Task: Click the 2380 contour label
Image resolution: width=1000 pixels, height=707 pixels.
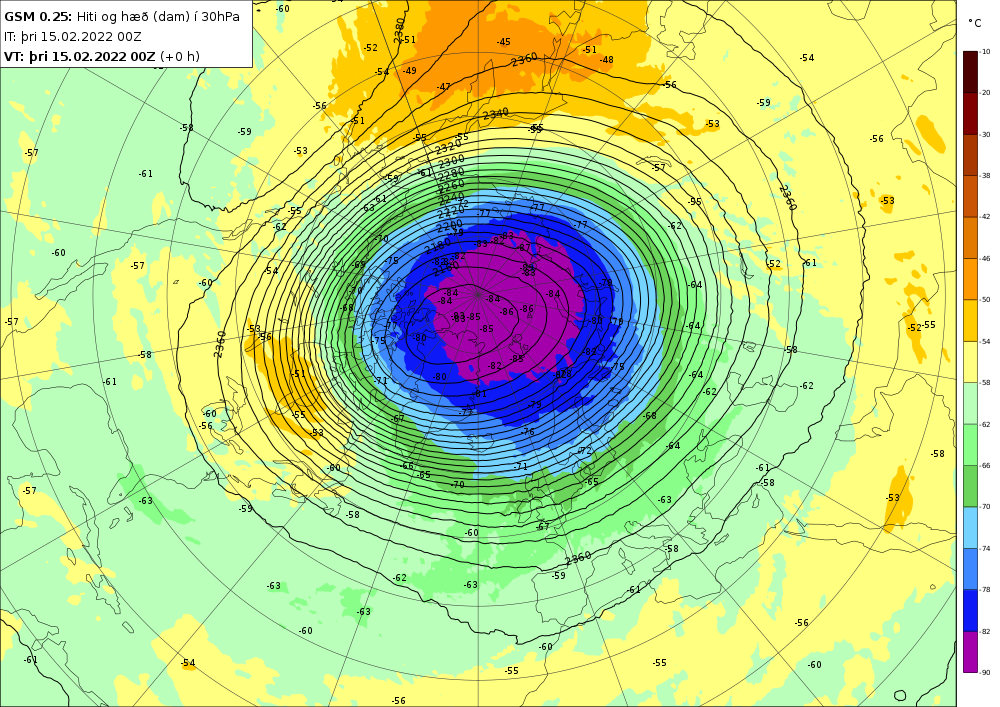Action: pos(399,30)
